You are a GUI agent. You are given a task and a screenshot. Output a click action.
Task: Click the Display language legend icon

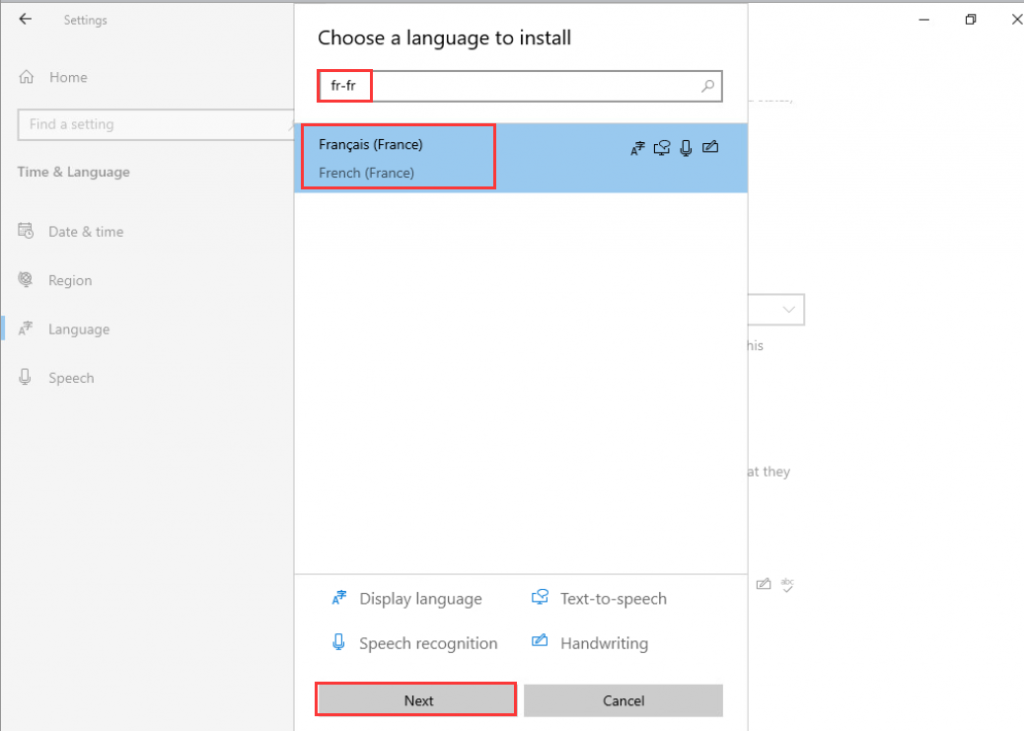[x=338, y=599]
